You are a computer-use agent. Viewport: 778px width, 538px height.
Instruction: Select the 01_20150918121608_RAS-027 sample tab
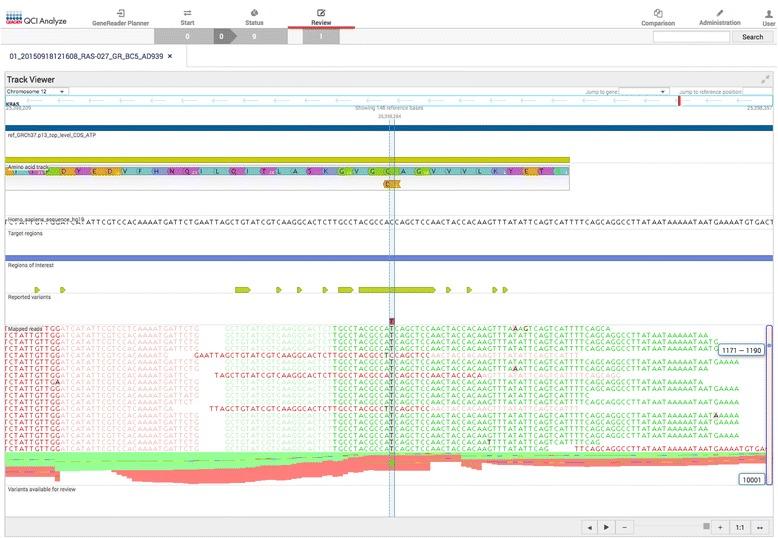[x=86, y=56]
